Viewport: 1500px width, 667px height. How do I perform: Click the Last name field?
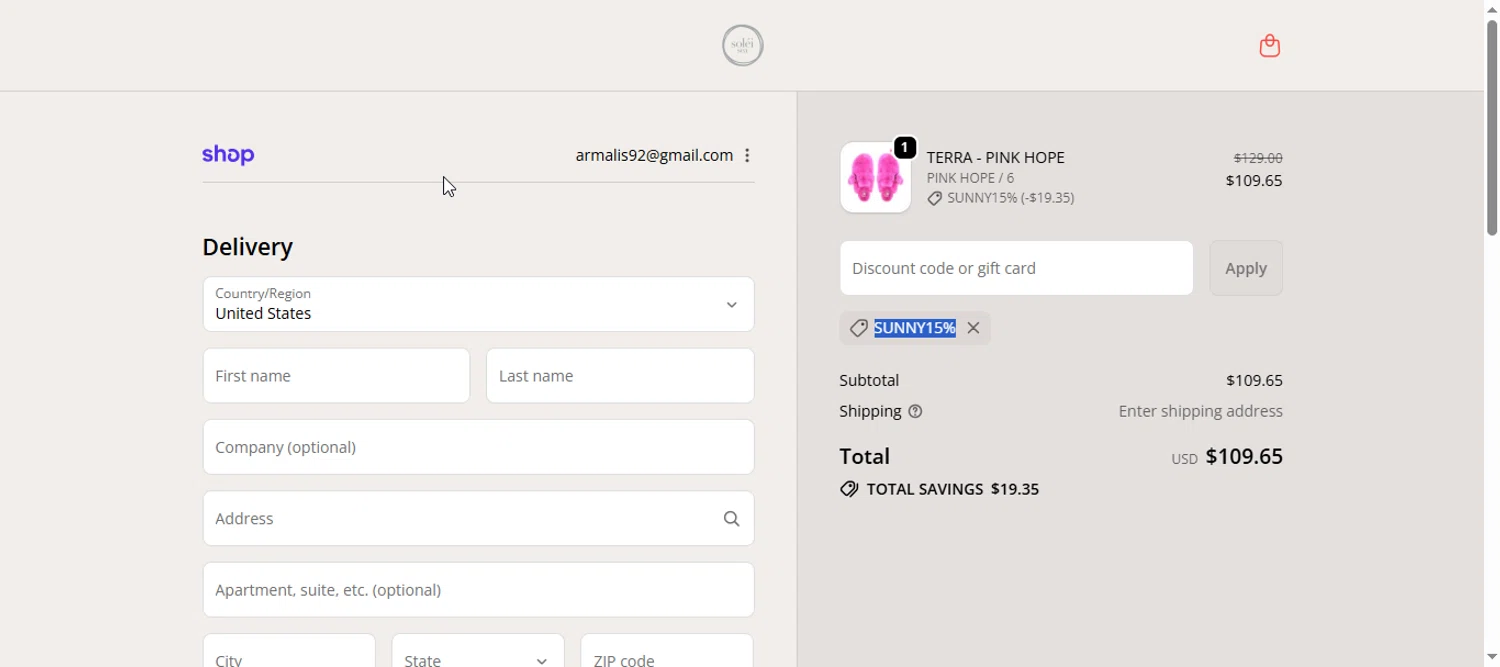pyautogui.click(x=620, y=376)
